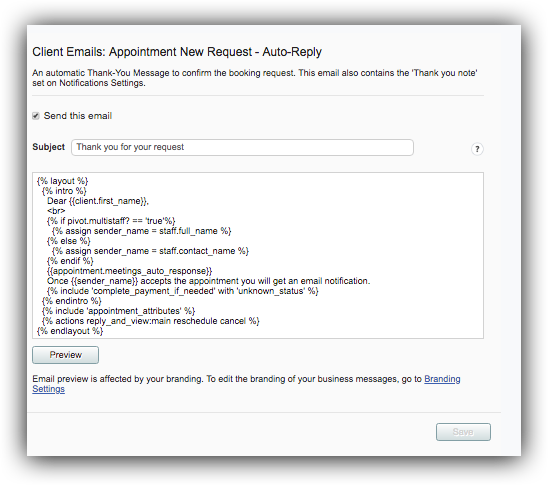Place cursor on the {% layout %} line
The image size is (548, 485).
click(63, 181)
